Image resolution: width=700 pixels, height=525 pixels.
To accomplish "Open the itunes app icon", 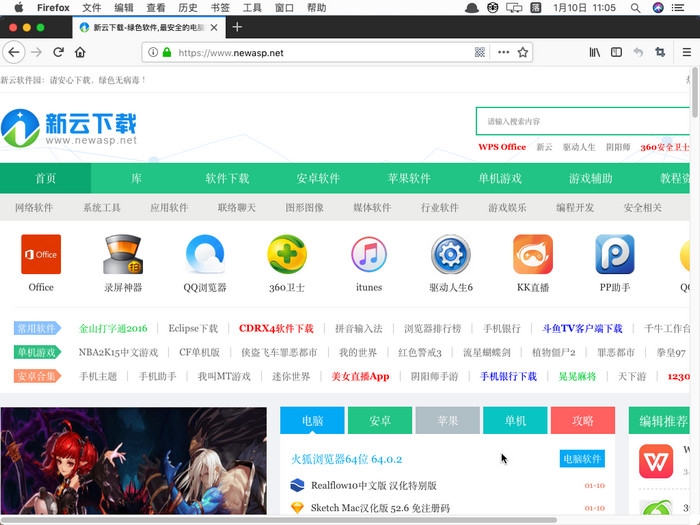I will (369, 254).
